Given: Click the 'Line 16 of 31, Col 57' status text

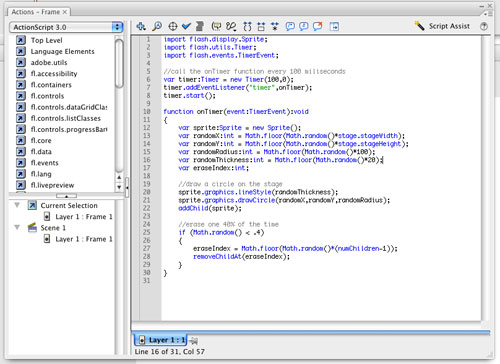Looking at the screenshot, I should point(170,352).
